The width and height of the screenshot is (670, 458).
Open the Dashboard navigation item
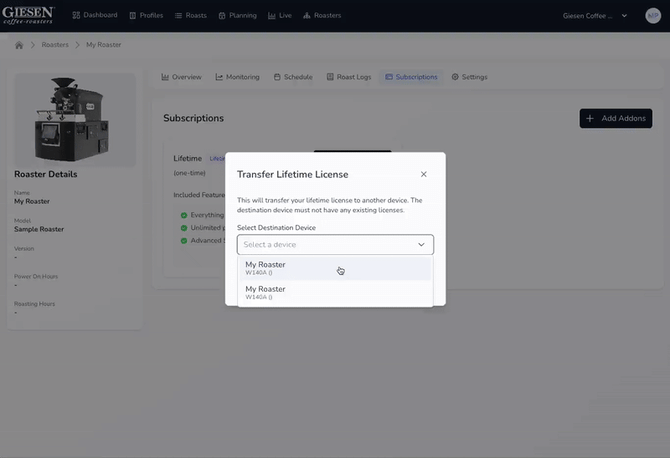pos(95,16)
